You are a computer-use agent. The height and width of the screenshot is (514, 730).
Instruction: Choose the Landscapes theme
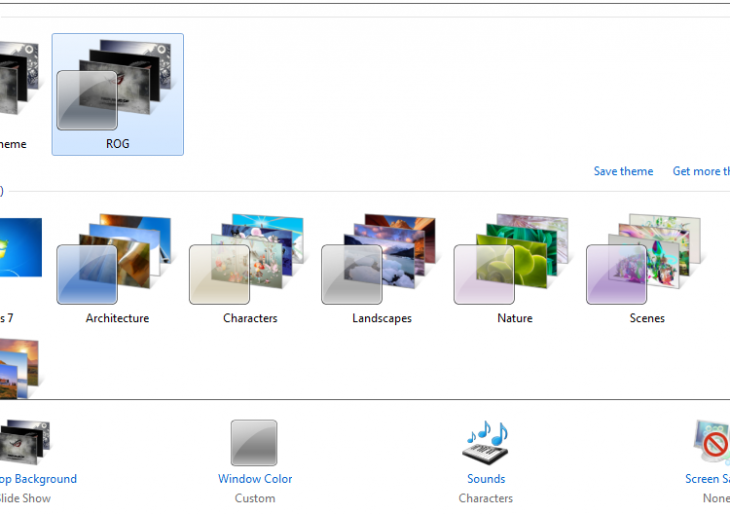[379, 259]
